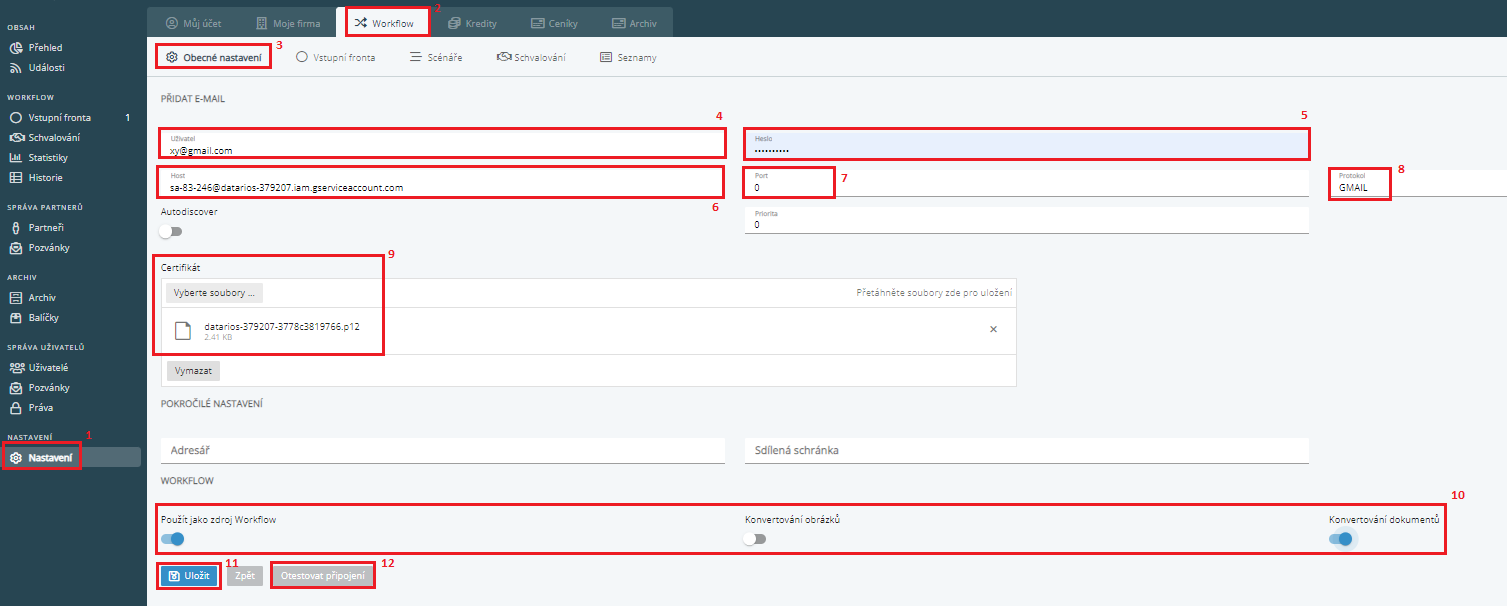Switch to the Kredity tab
This screenshot has width=1507, height=606.
472,23
